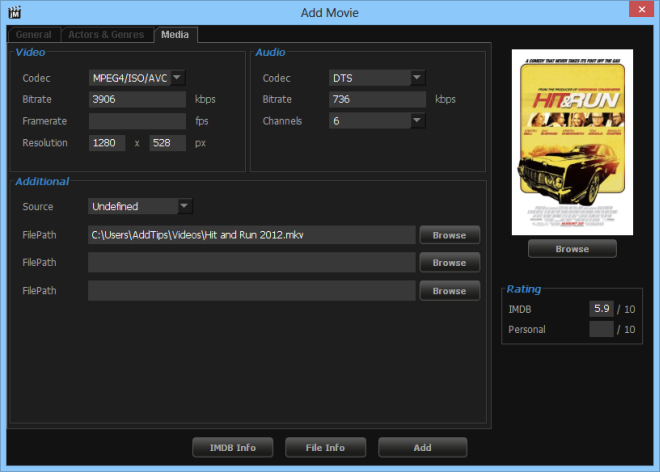Viewport: 660px width, 472px height.
Task: Click the Source label
Action: [x=38, y=207]
